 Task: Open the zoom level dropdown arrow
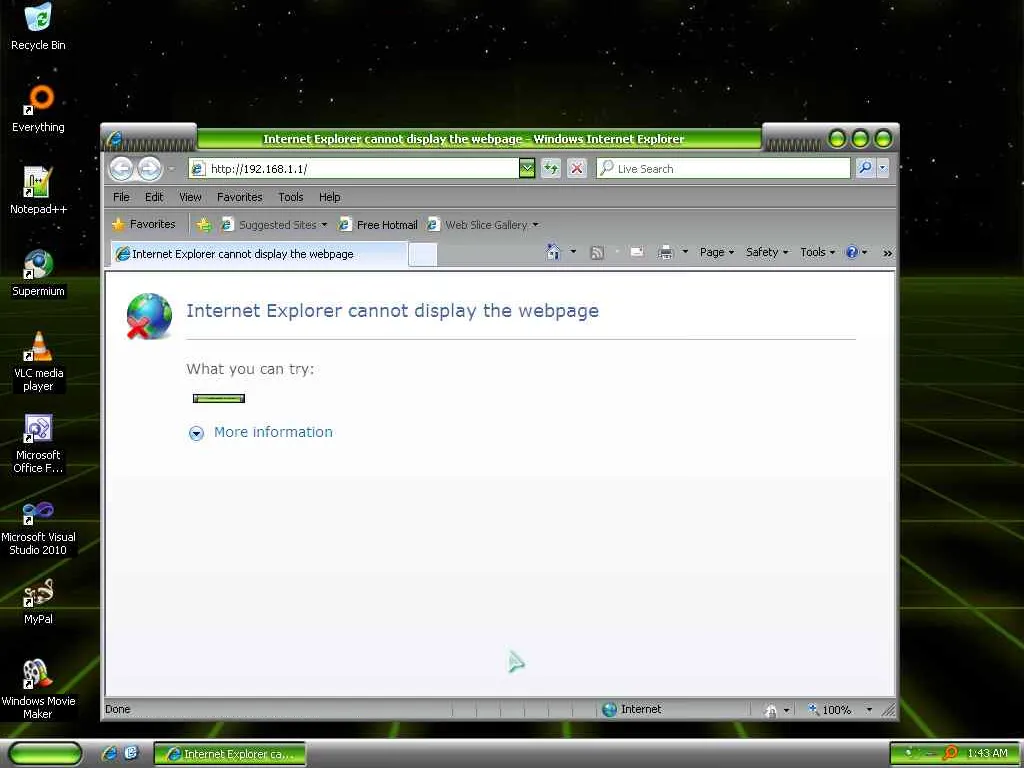[869, 710]
